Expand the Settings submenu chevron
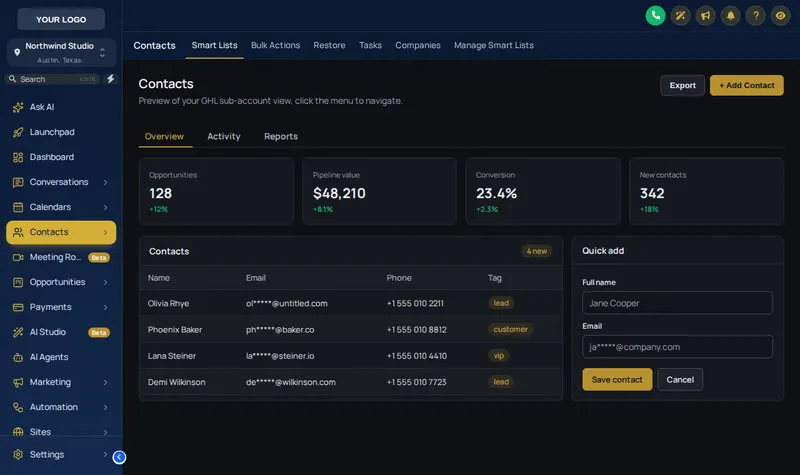Screen dimensions: 800x475 point(106,454)
